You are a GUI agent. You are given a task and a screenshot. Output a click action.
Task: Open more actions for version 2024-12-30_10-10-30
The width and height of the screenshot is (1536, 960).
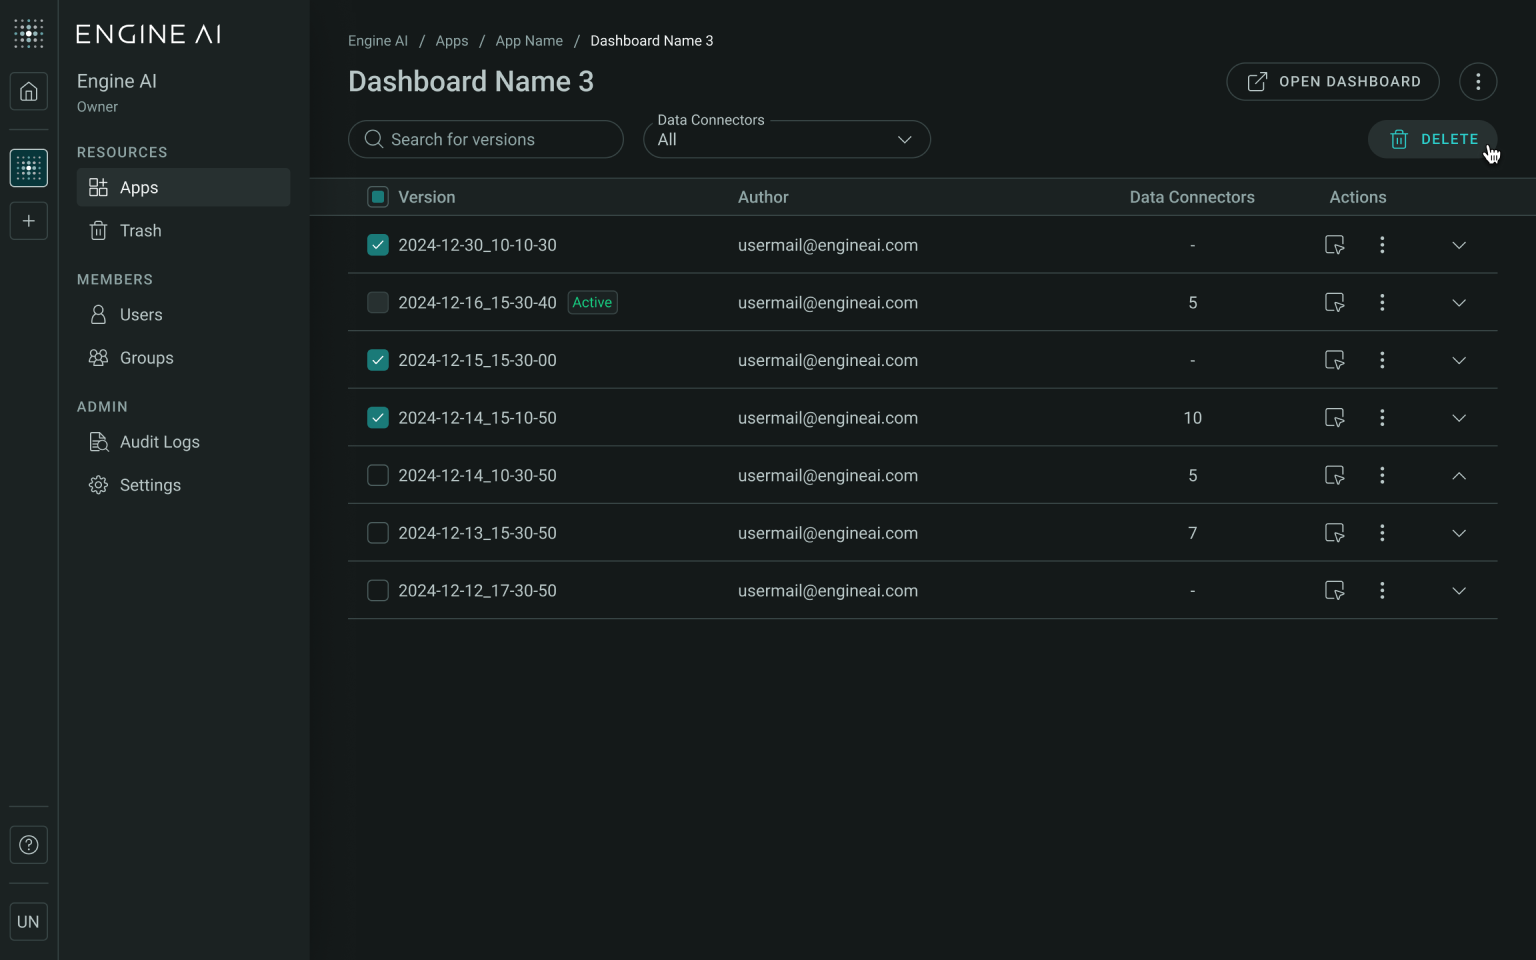click(1382, 245)
